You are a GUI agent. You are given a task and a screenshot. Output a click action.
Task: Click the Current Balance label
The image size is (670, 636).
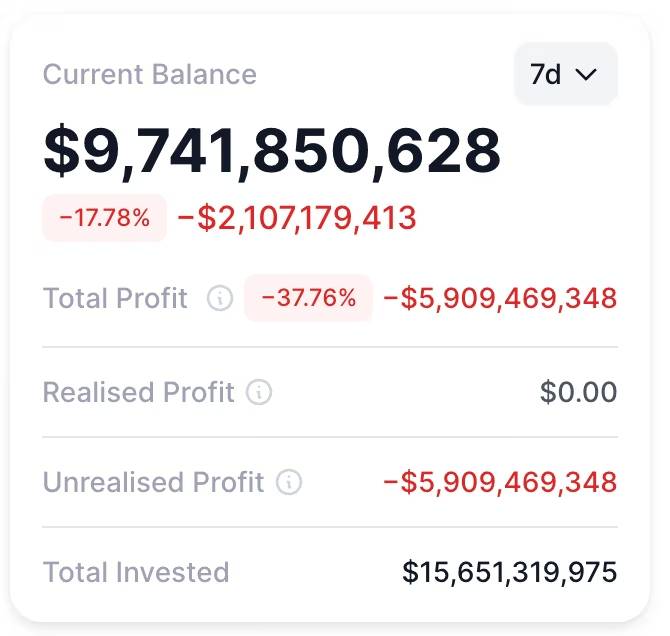point(150,75)
